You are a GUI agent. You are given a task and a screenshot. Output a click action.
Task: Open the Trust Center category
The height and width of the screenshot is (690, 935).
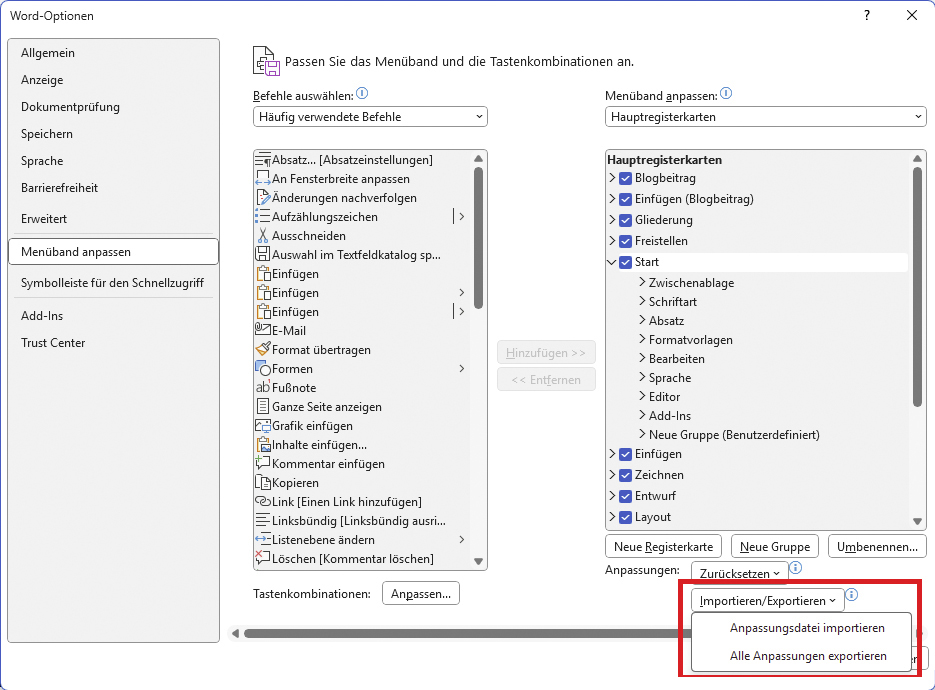point(113,343)
